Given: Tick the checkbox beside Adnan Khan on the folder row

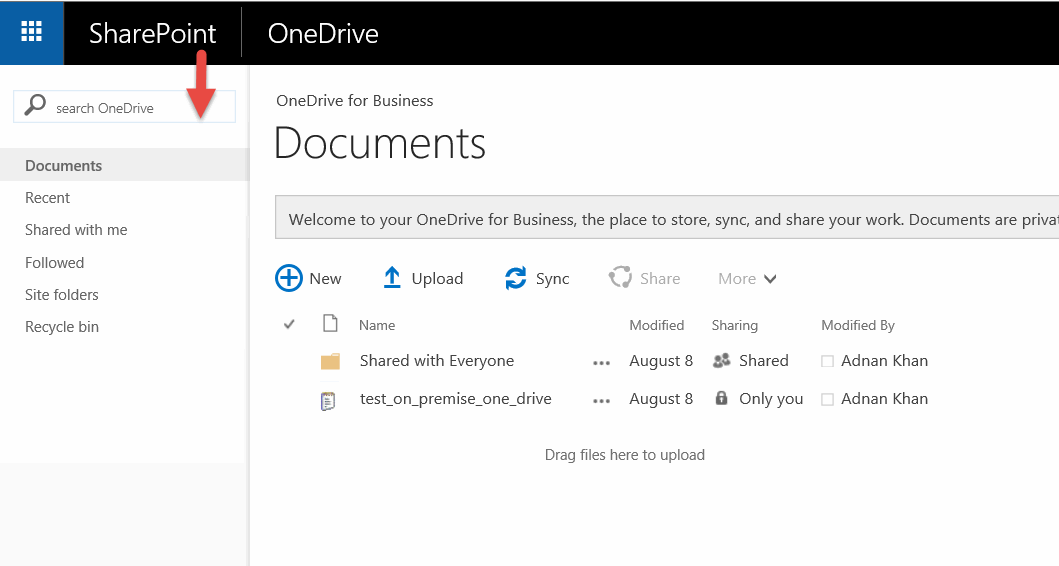Looking at the screenshot, I should pyautogui.click(x=827, y=361).
